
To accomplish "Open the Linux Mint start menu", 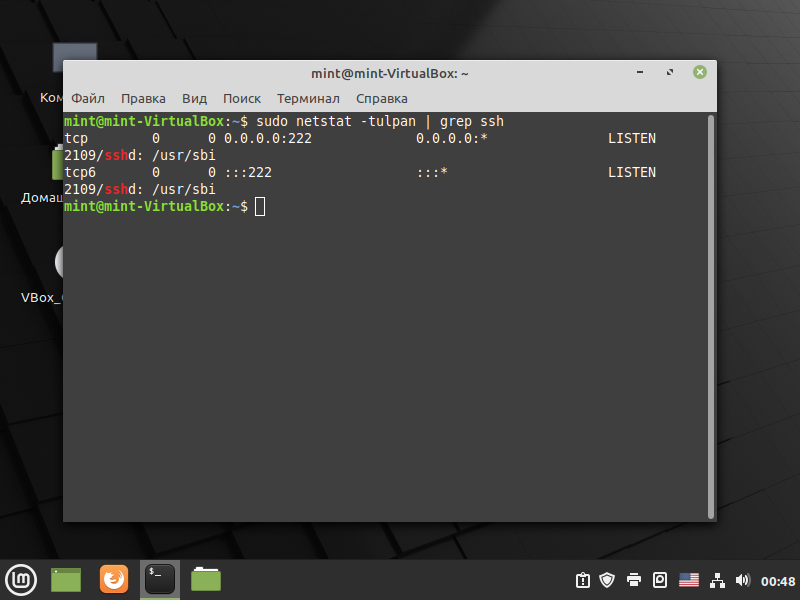I will 21,580.
